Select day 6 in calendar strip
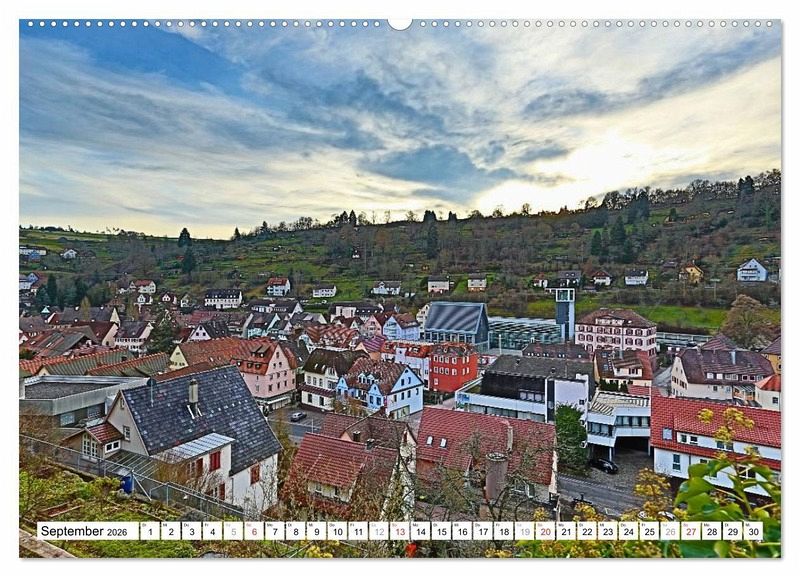This screenshot has width=800, height=577. 254,531
